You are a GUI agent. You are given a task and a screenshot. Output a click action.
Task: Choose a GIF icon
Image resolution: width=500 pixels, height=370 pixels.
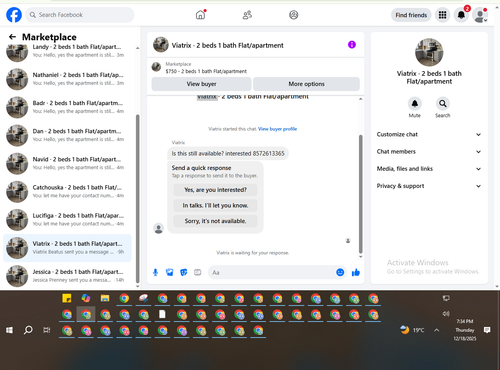(198, 273)
